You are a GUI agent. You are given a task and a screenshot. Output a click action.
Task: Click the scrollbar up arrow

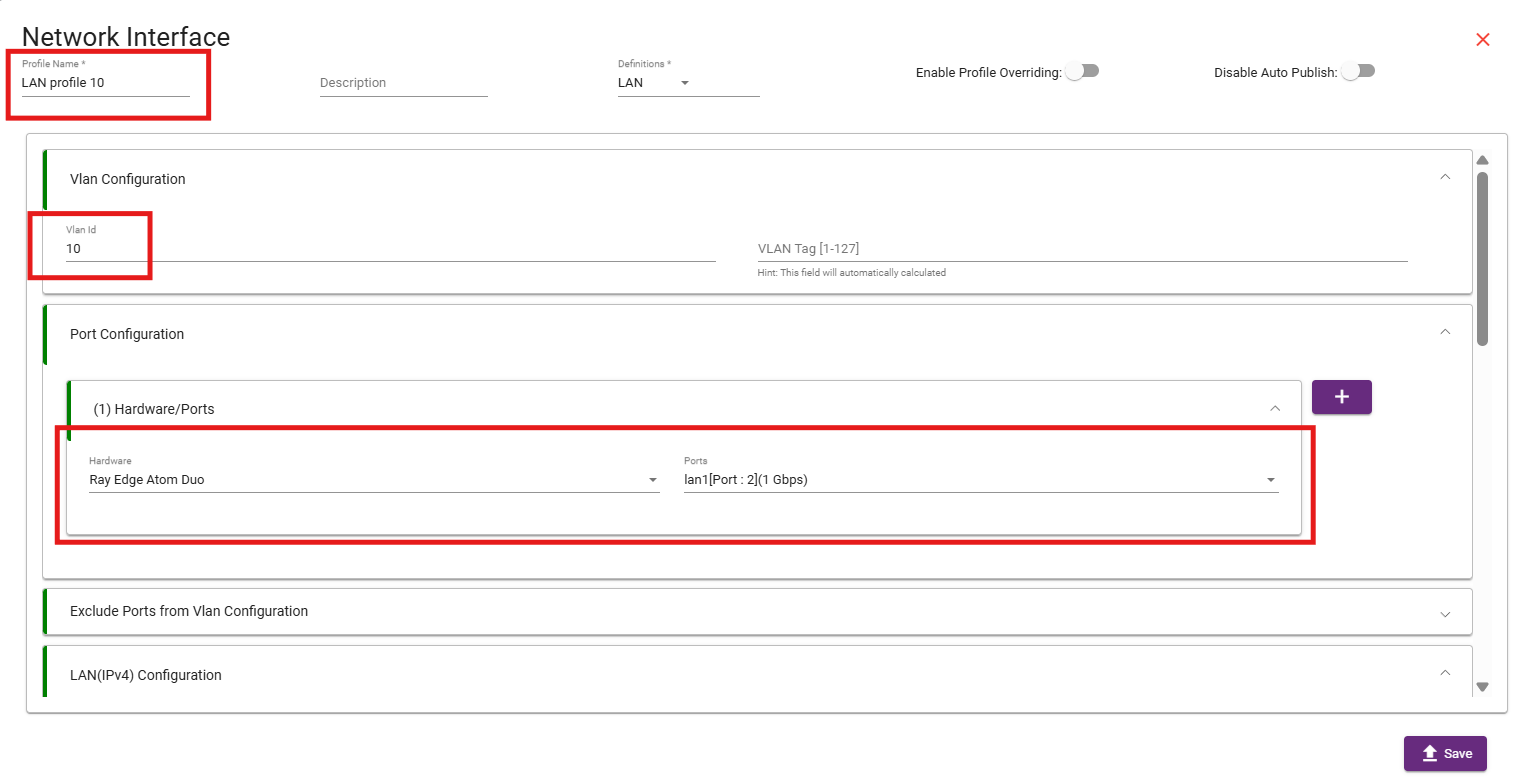1483,160
